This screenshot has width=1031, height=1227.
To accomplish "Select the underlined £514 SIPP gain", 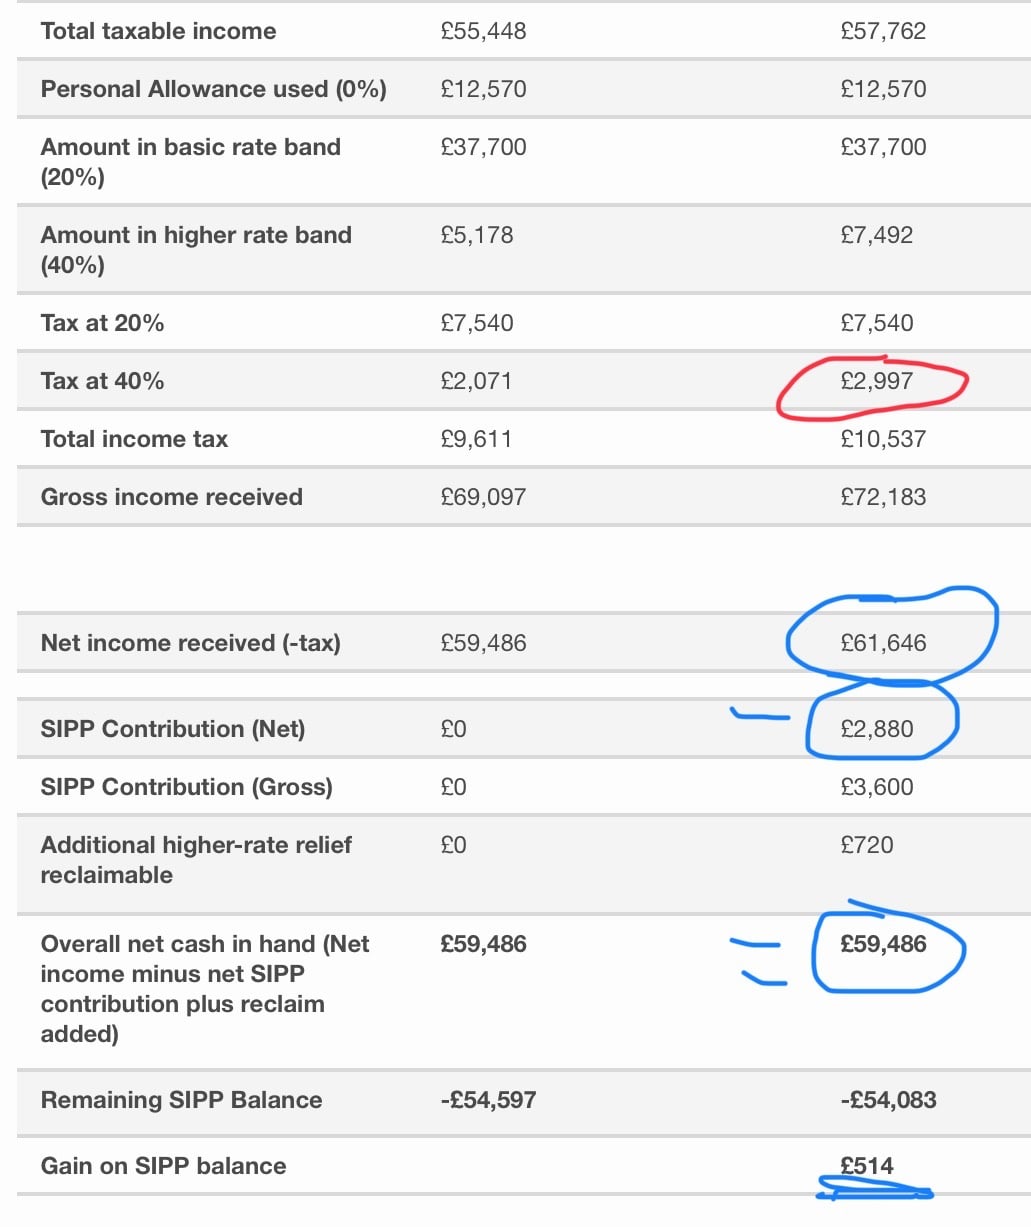I will 866,1166.
